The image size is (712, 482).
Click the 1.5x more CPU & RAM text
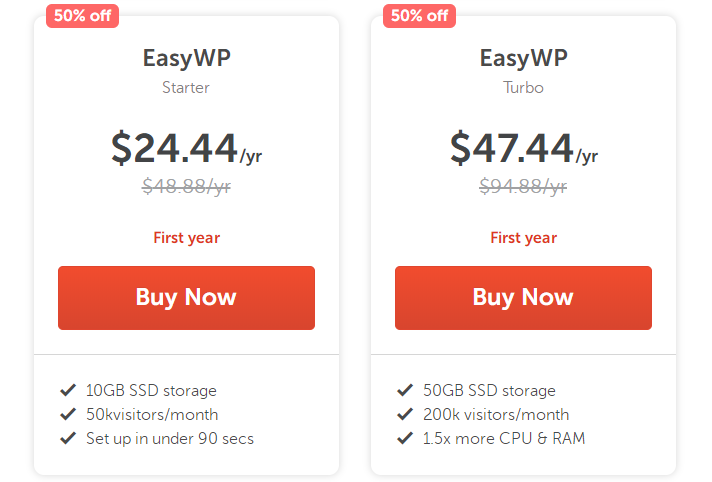tap(504, 438)
